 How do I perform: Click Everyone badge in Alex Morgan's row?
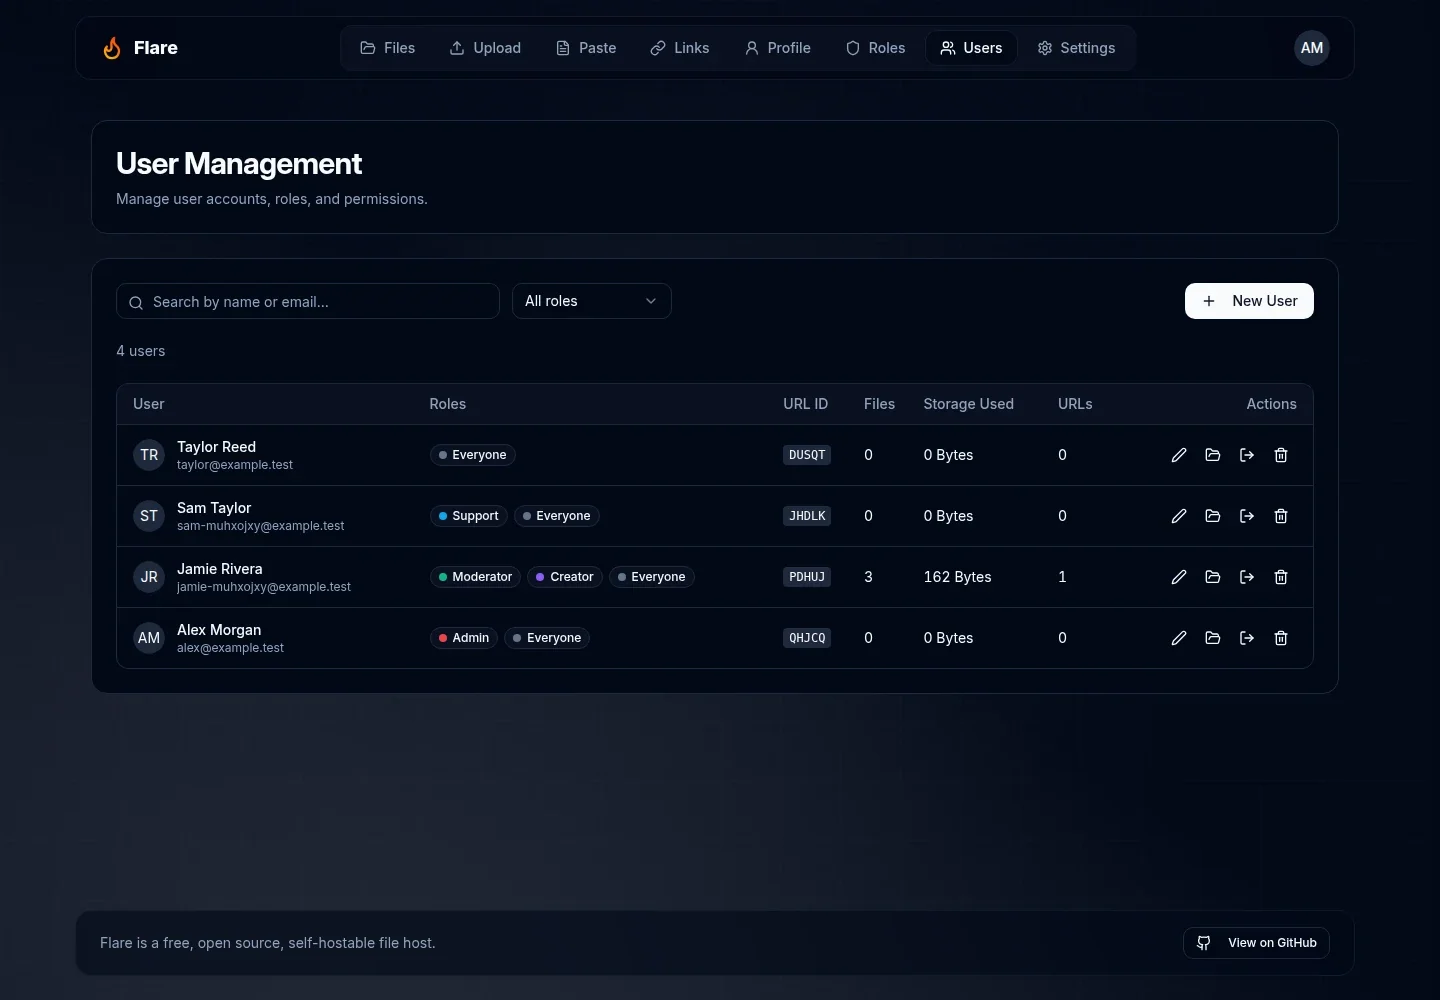[x=547, y=638]
